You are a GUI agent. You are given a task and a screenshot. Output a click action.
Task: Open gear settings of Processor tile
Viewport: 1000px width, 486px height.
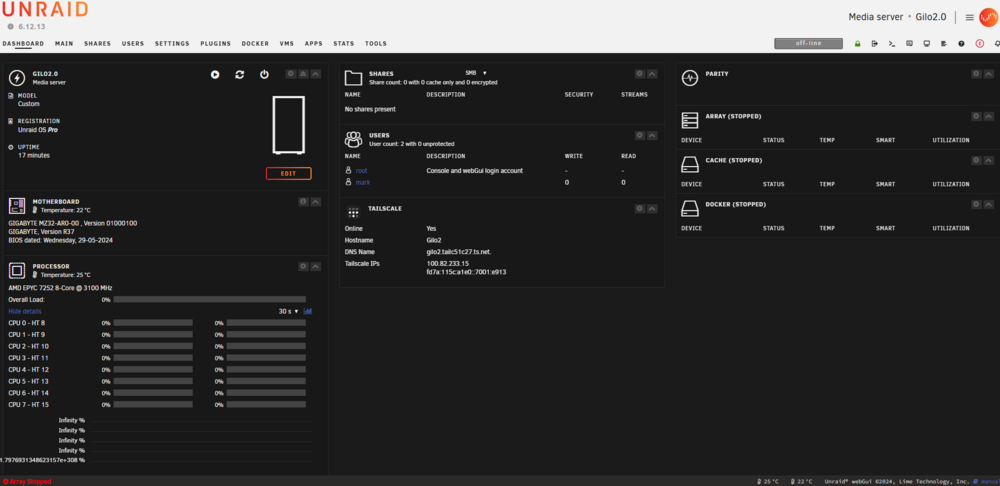[x=304, y=267]
